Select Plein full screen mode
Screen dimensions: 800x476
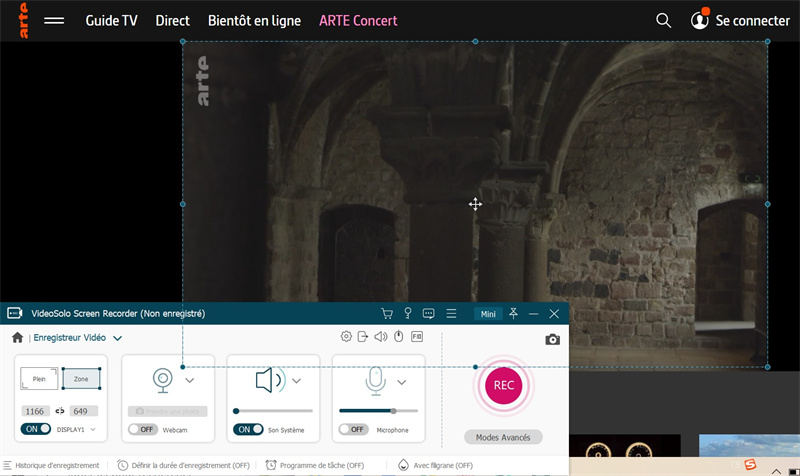(39, 379)
